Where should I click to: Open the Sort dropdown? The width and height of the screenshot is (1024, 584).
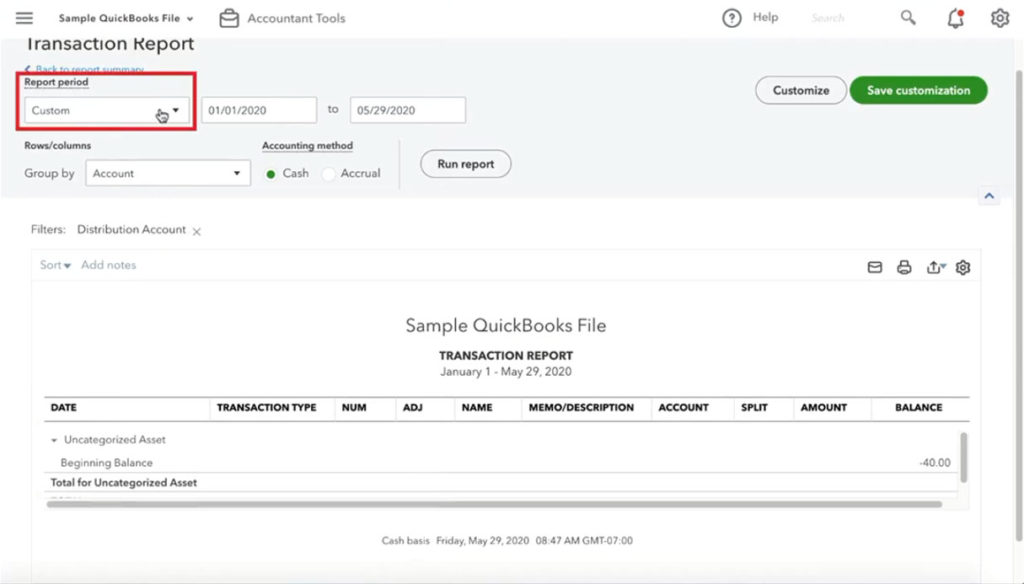tap(53, 264)
